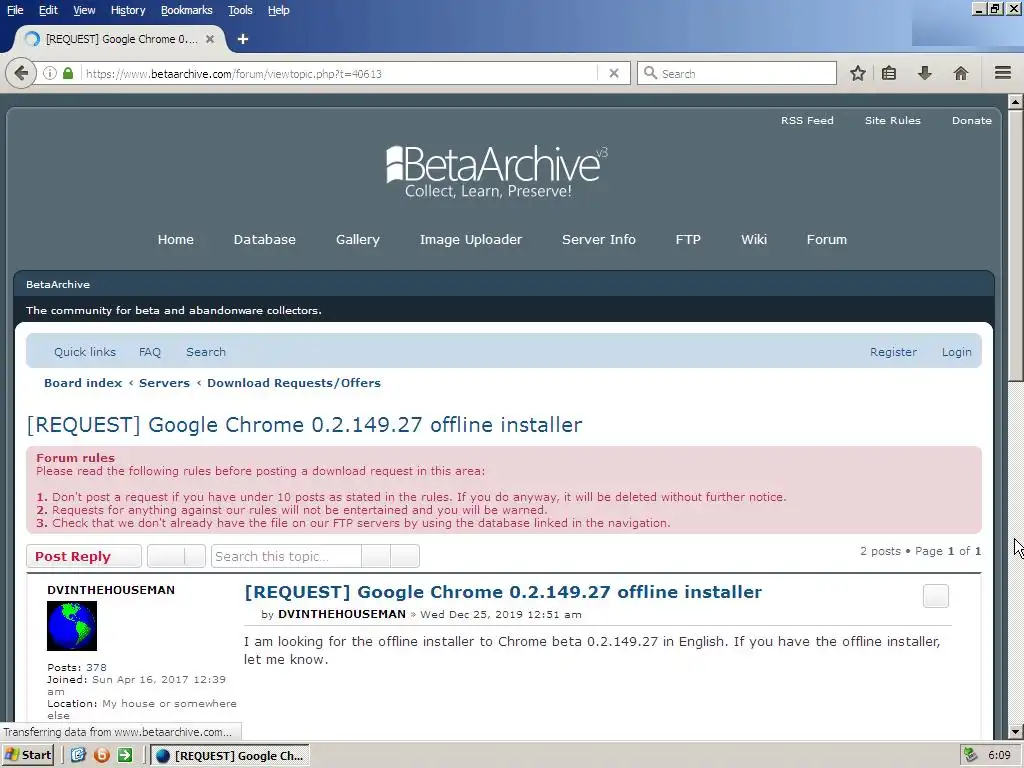Open the Forum navigation link
The image size is (1024, 768).
tap(827, 240)
